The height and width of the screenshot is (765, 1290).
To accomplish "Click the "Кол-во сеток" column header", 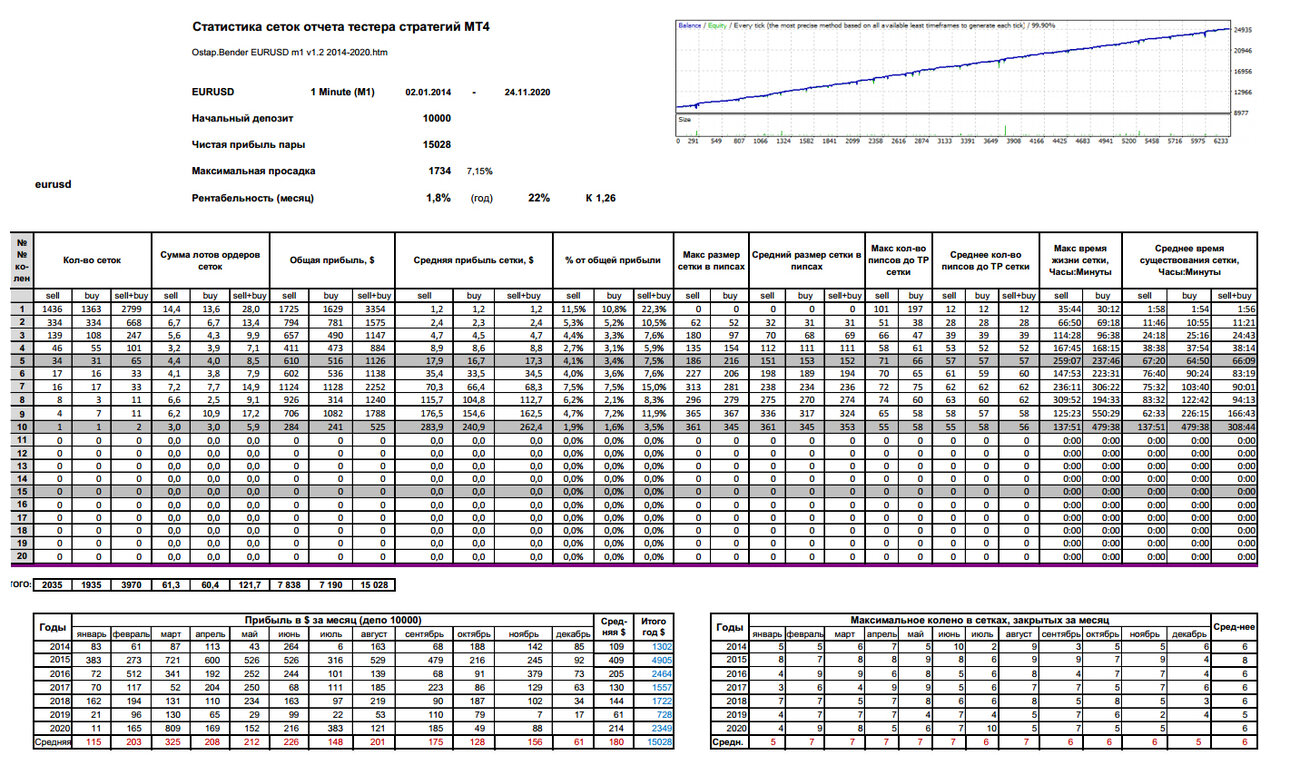I will tap(92, 260).
